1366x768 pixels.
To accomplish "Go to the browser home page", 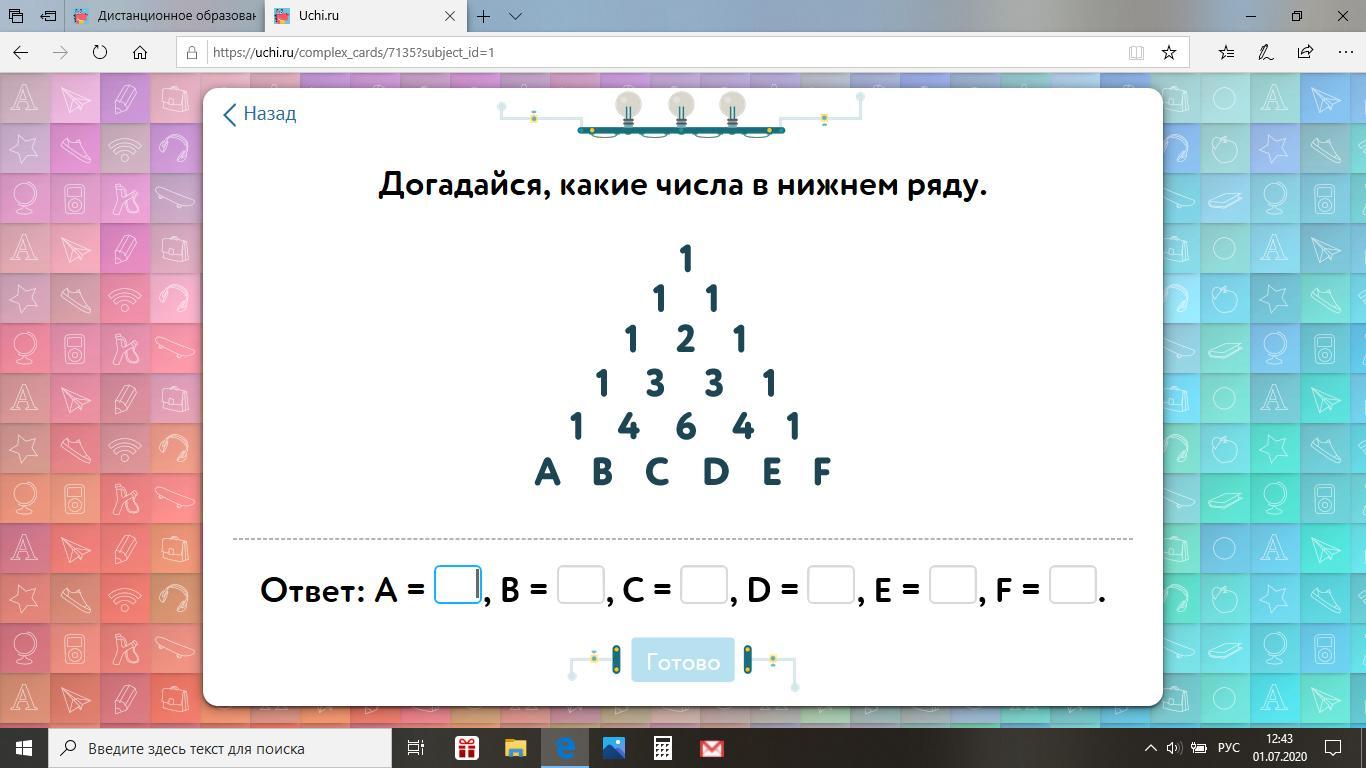I will 140,52.
